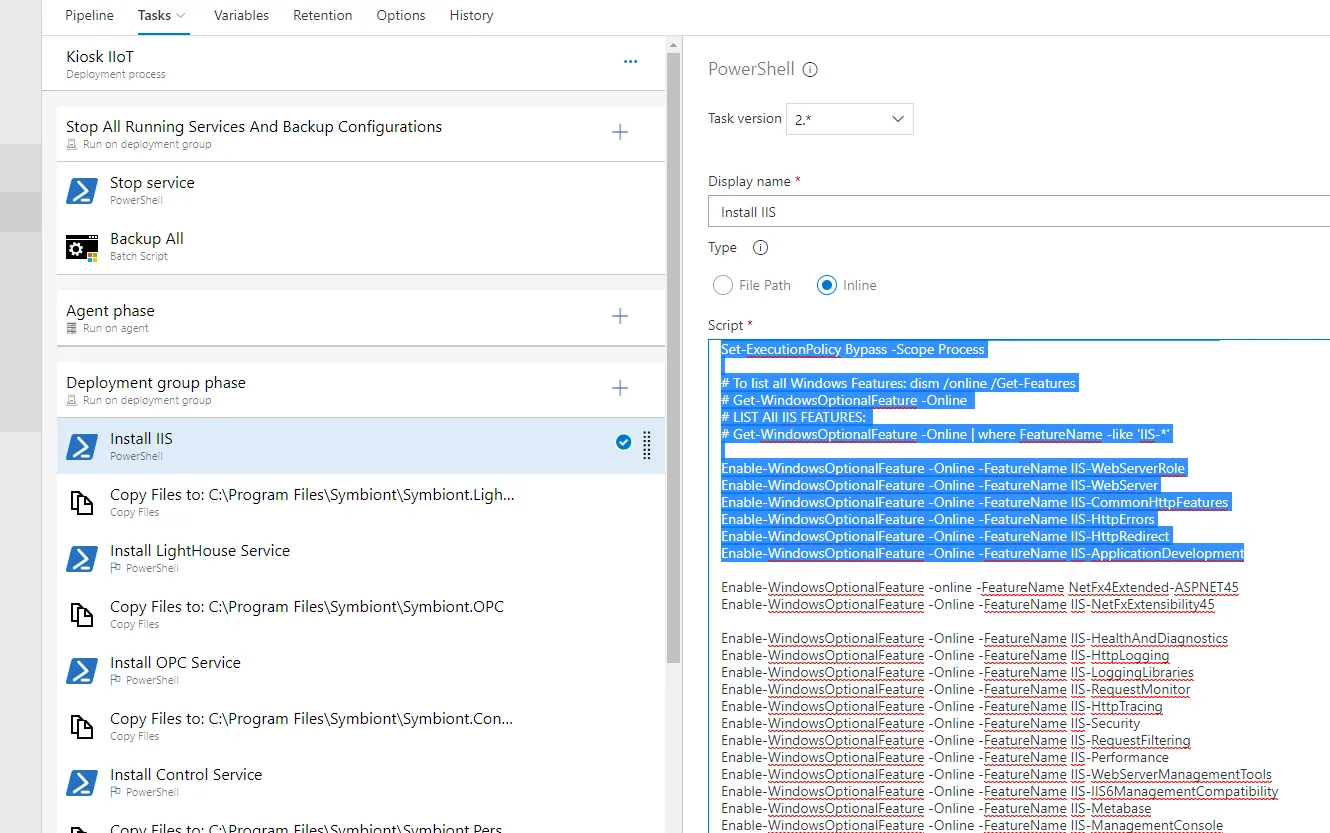Select the Backup All task
The width and height of the screenshot is (1330, 833).
(x=362, y=246)
